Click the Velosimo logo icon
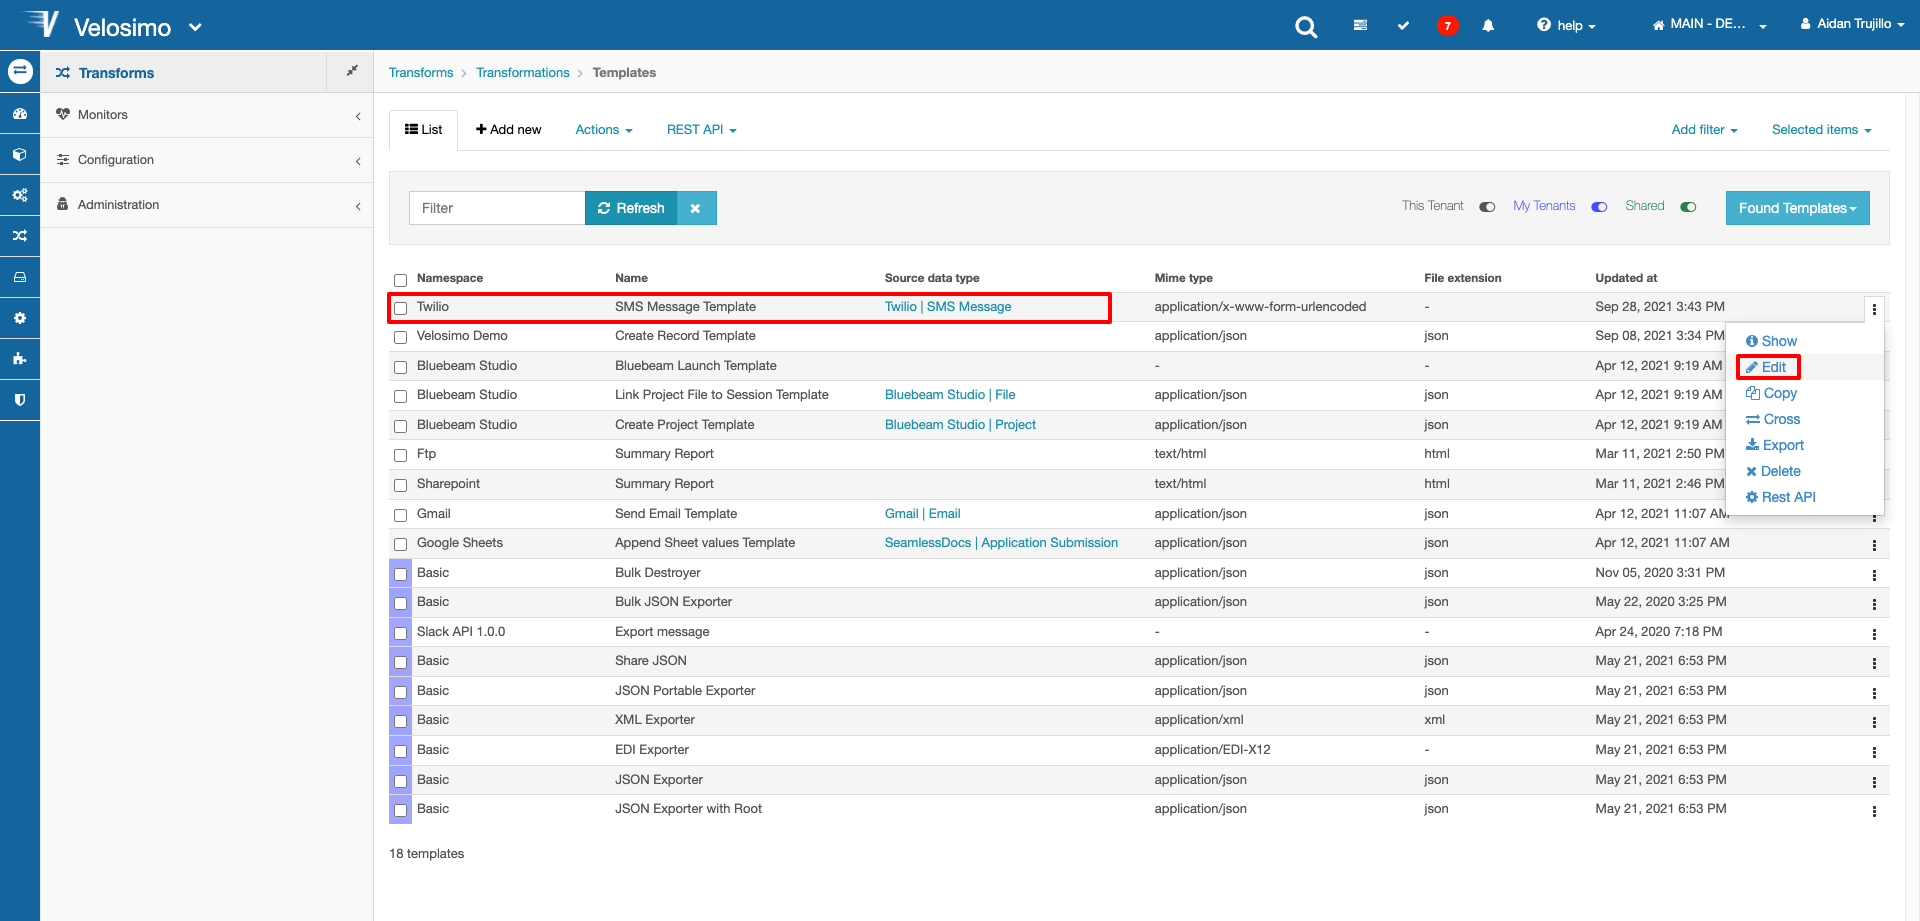The height and width of the screenshot is (921, 1920). [x=42, y=23]
